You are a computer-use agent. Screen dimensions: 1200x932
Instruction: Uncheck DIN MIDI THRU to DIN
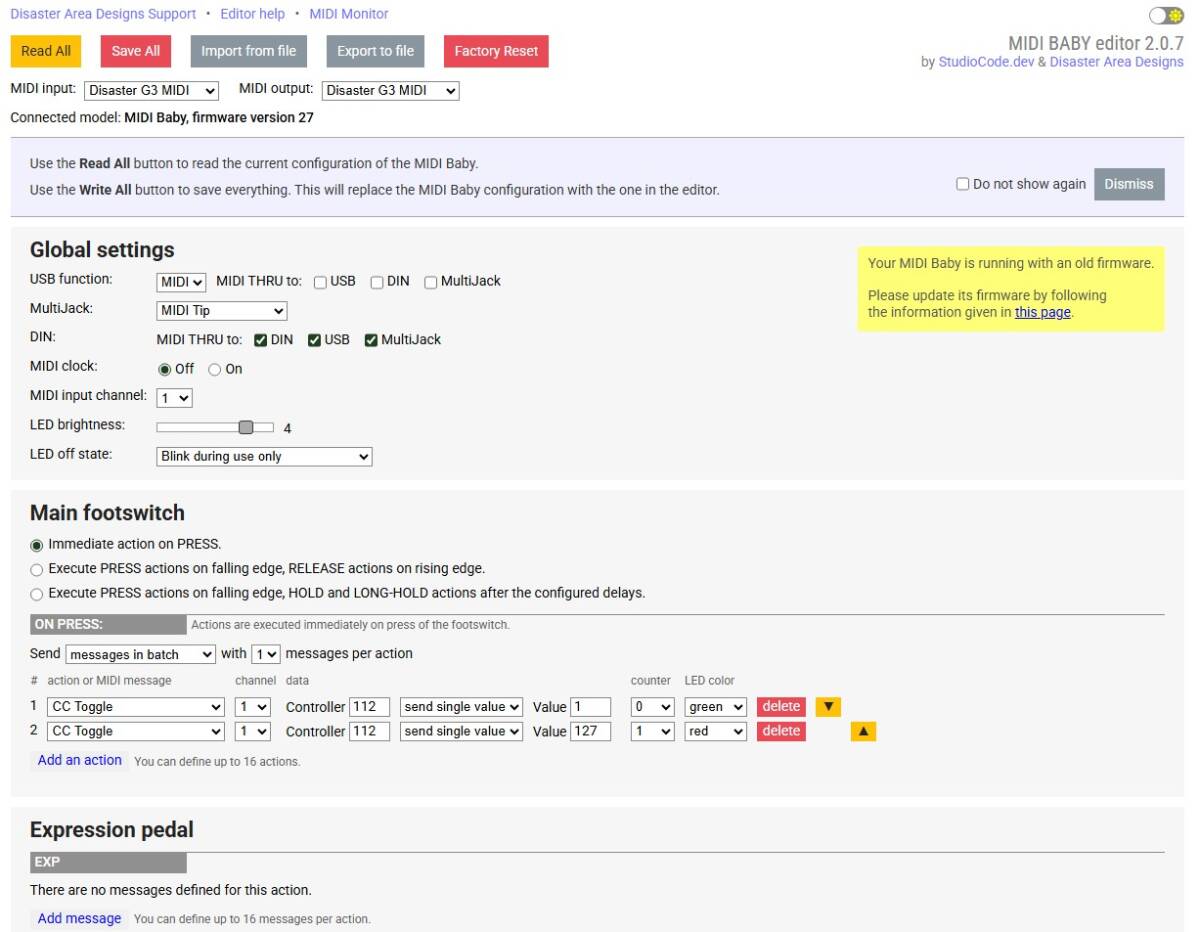[261, 340]
